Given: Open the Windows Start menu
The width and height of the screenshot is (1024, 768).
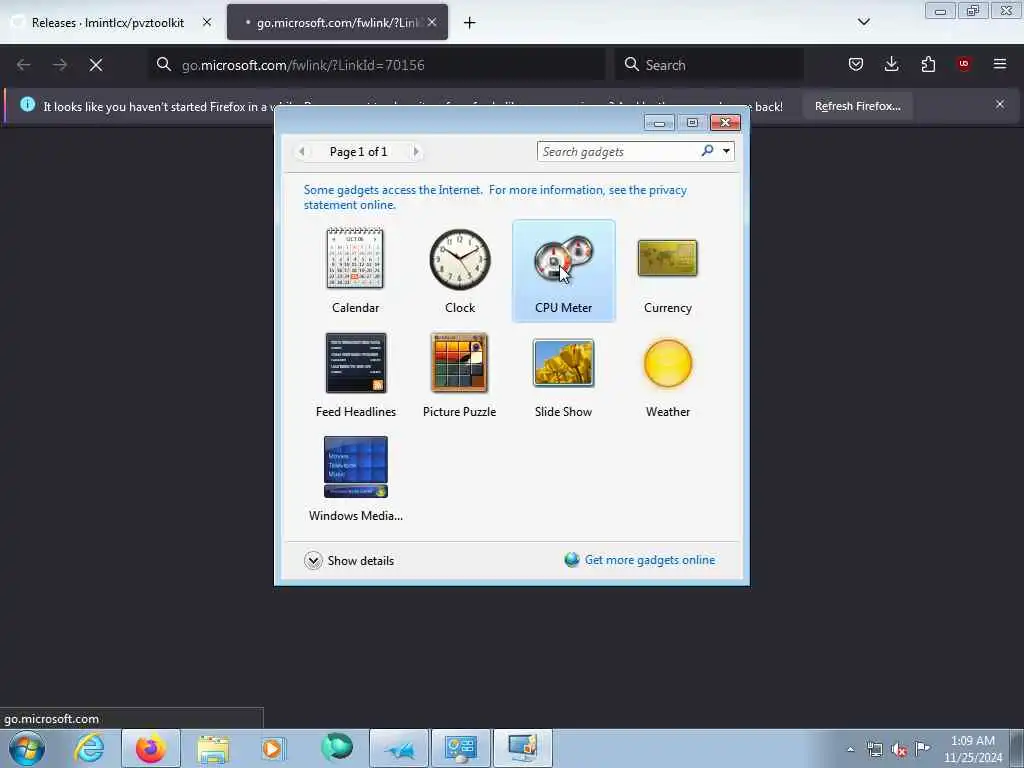Looking at the screenshot, I should (x=27, y=748).
